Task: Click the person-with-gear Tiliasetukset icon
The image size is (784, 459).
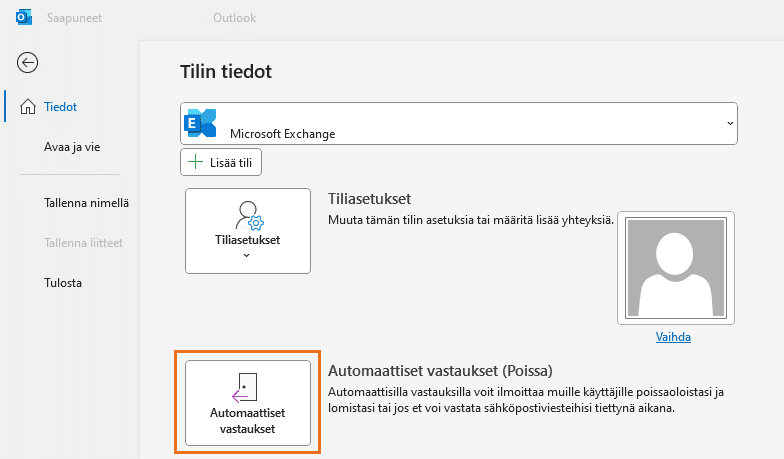Action: 247,215
